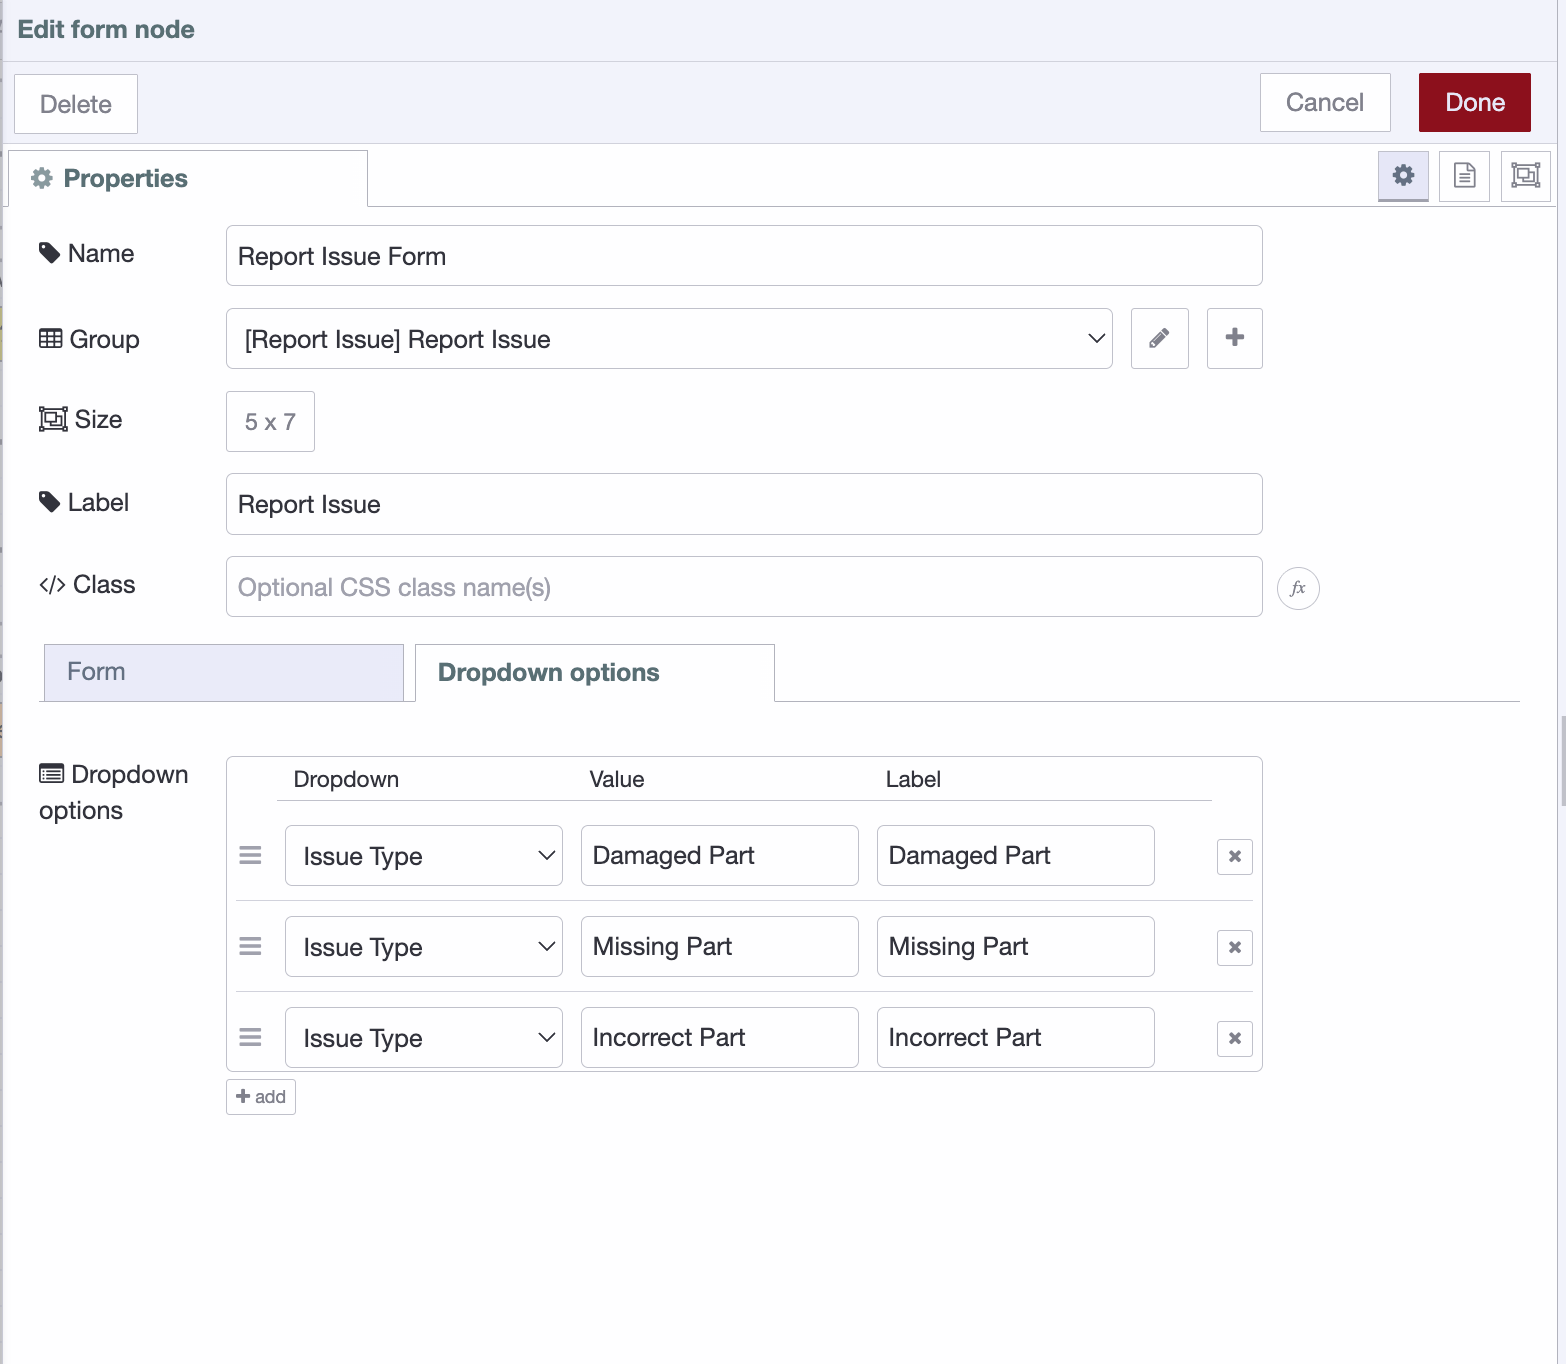
Task: Click the Dropdown column header
Action: coord(346,779)
